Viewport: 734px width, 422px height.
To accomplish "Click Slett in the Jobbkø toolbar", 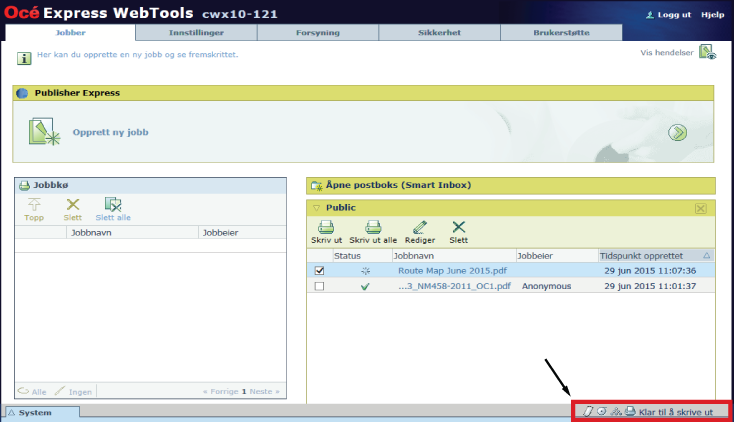I will pyautogui.click(x=73, y=209).
